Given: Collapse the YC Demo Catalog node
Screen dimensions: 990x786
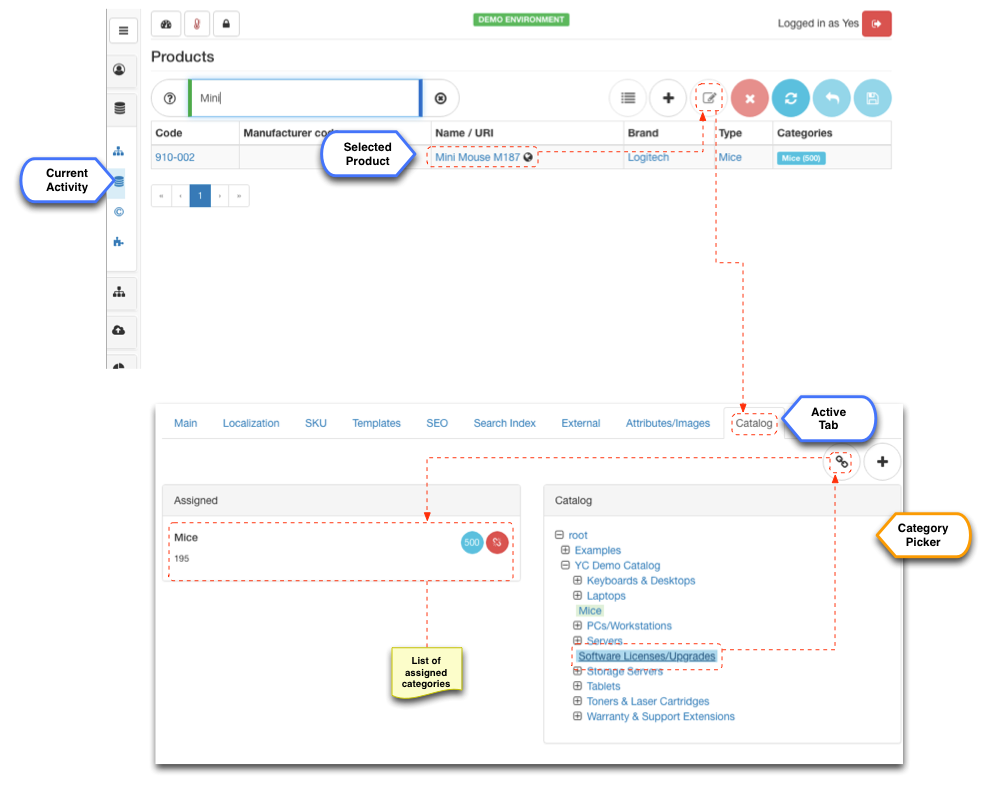Looking at the screenshot, I should click(x=565, y=566).
